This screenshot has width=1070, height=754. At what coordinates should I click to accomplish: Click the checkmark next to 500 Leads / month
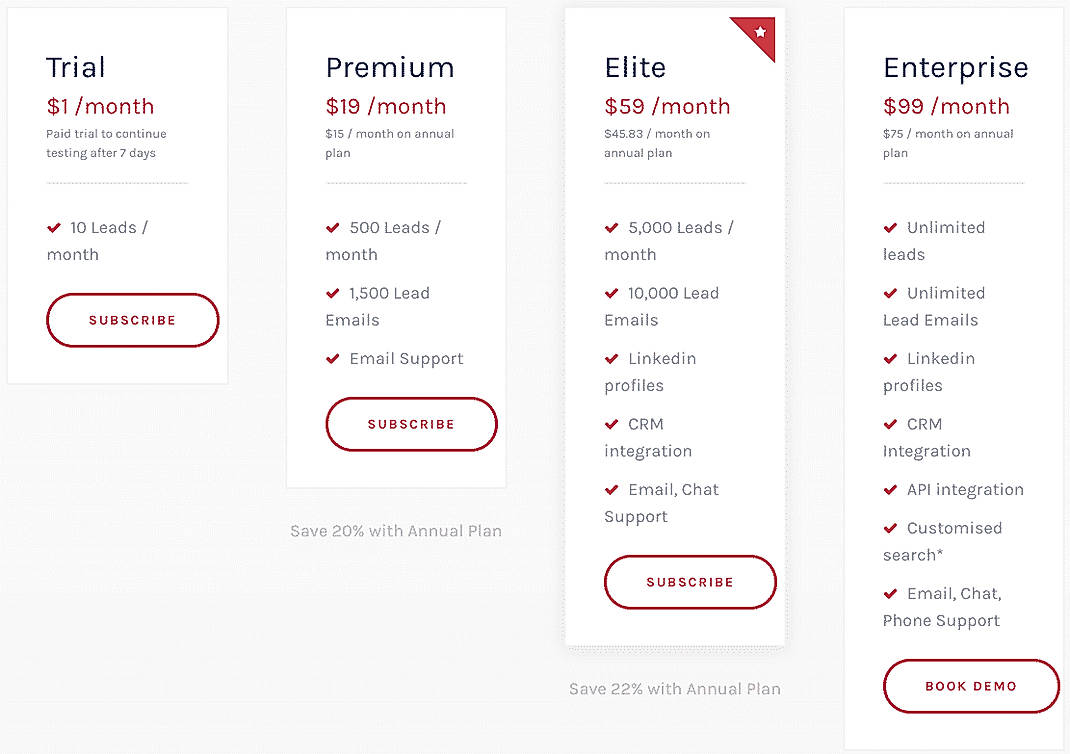click(x=333, y=228)
